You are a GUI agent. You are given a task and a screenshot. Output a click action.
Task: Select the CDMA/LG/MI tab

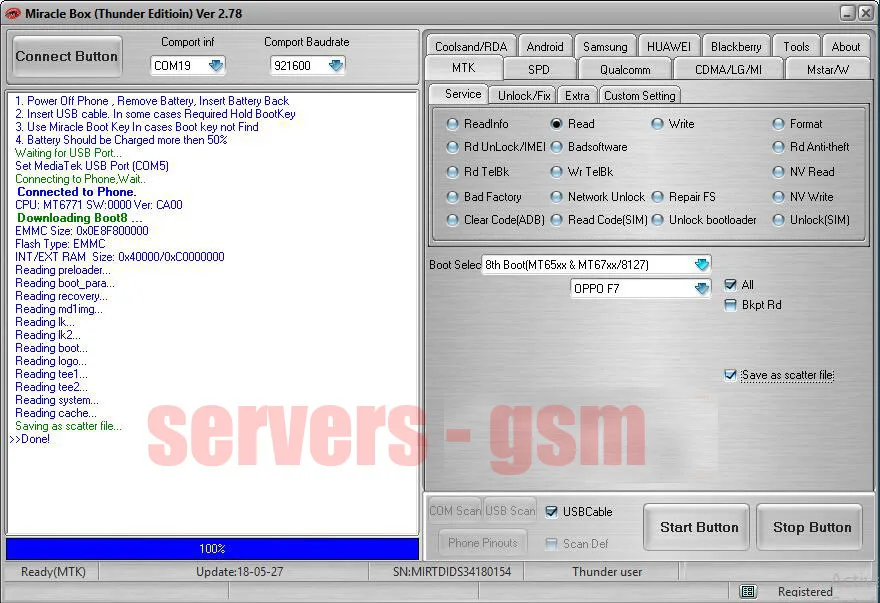(x=728, y=69)
